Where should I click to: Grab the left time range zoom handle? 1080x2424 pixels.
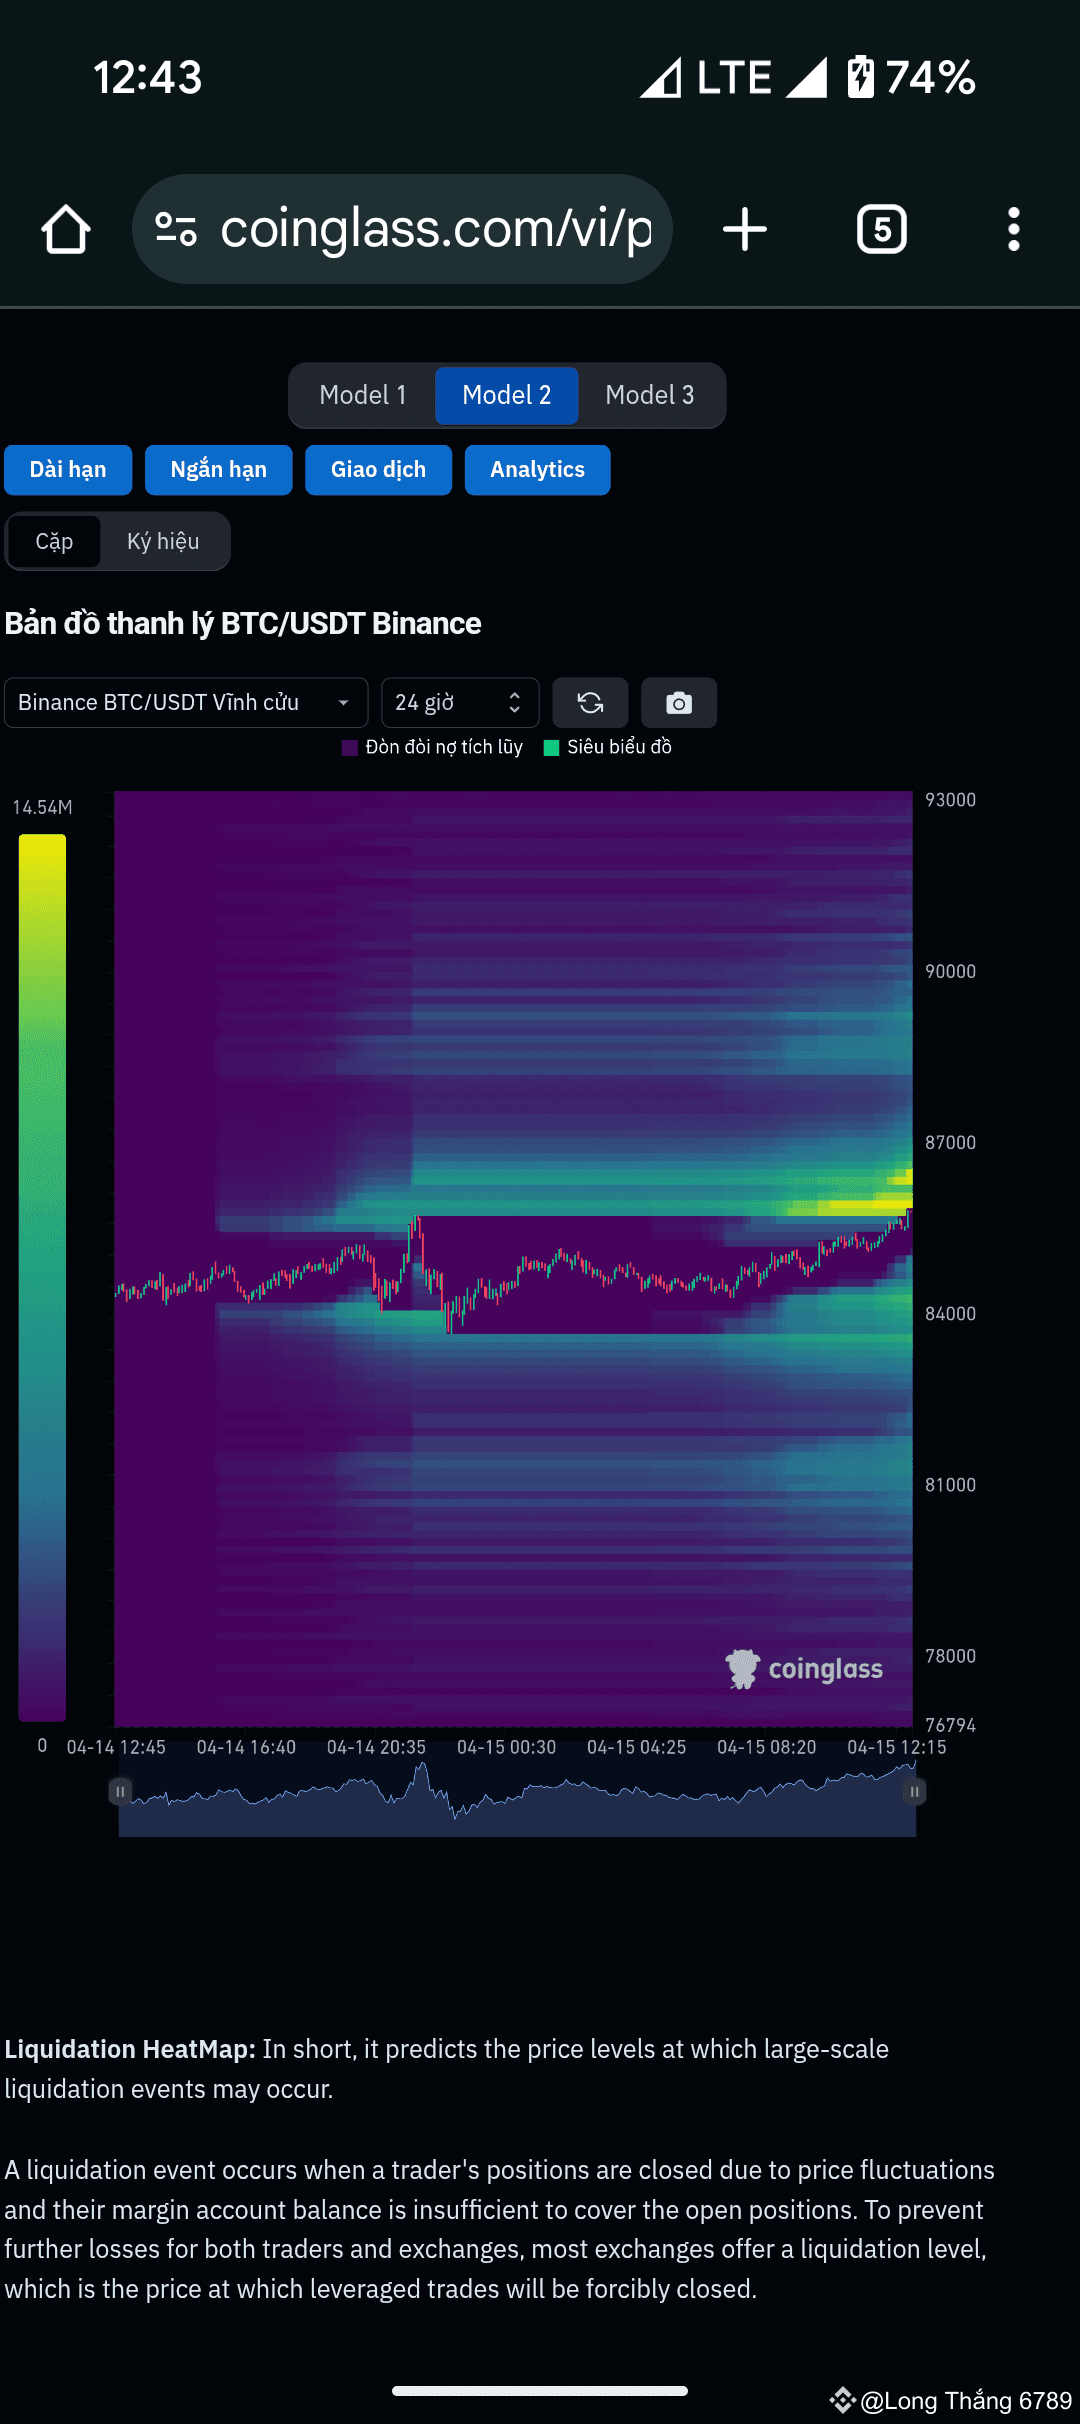pos(120,1791)
